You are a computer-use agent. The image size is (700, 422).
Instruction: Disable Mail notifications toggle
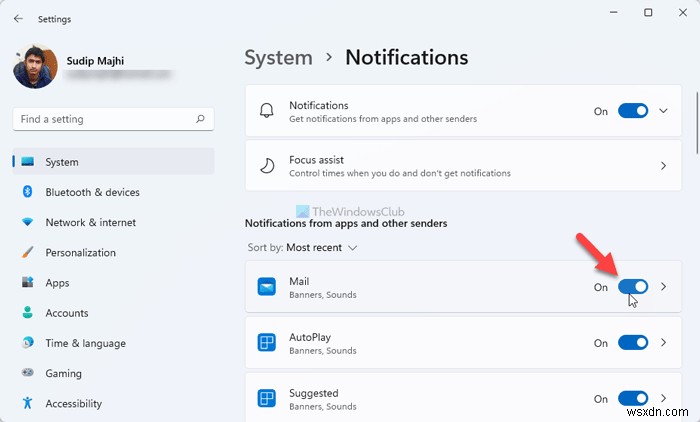click(x=633, y=287)
